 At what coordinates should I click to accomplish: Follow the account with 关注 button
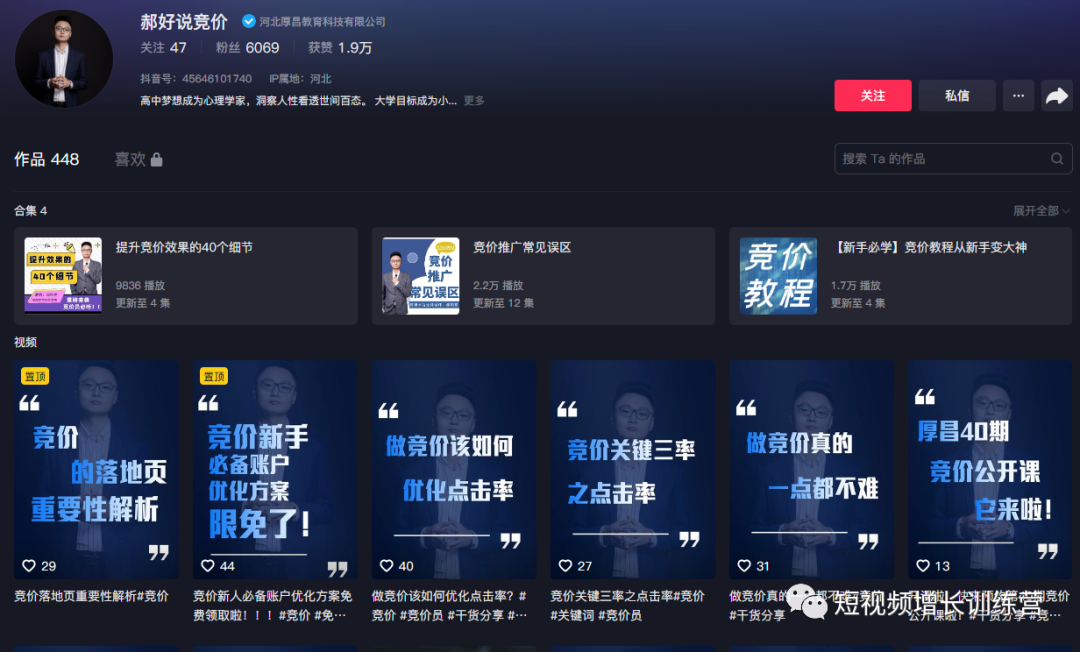(x=873, y=96)
